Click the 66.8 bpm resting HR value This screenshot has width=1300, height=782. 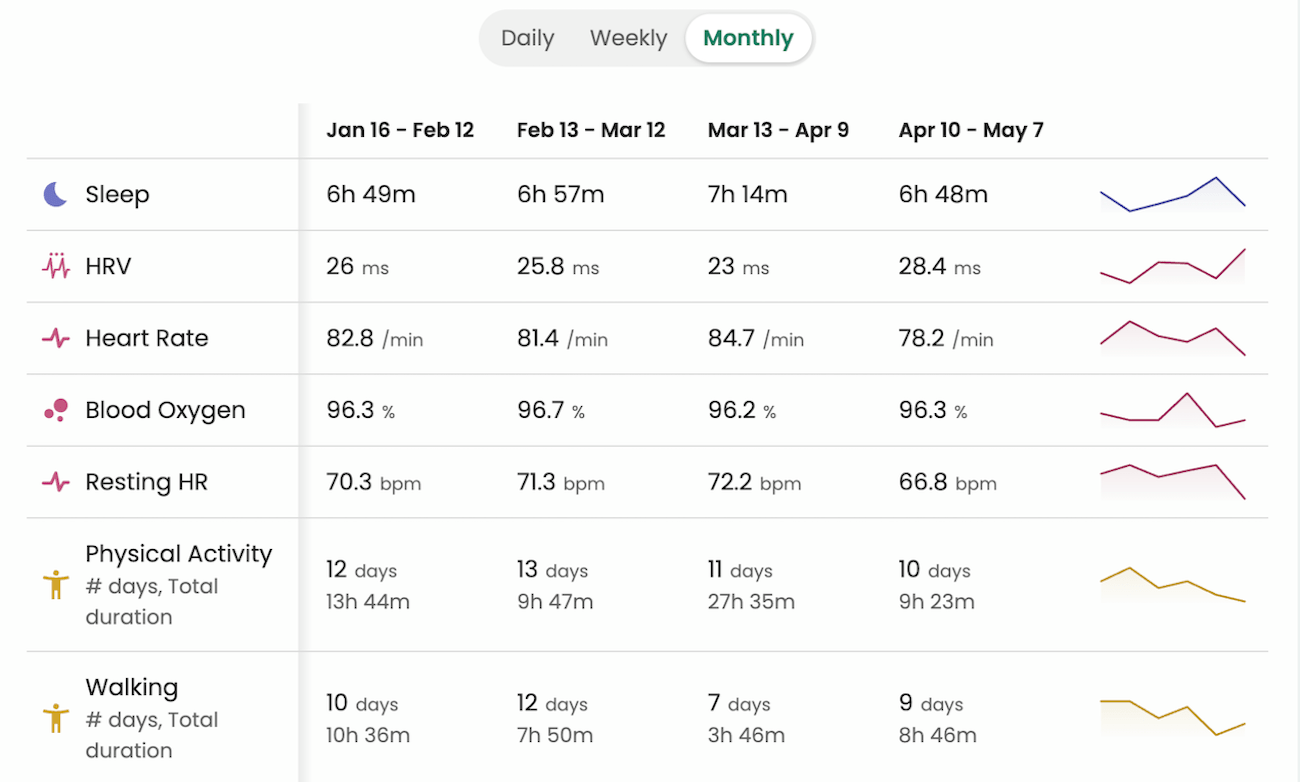point(947,482)
